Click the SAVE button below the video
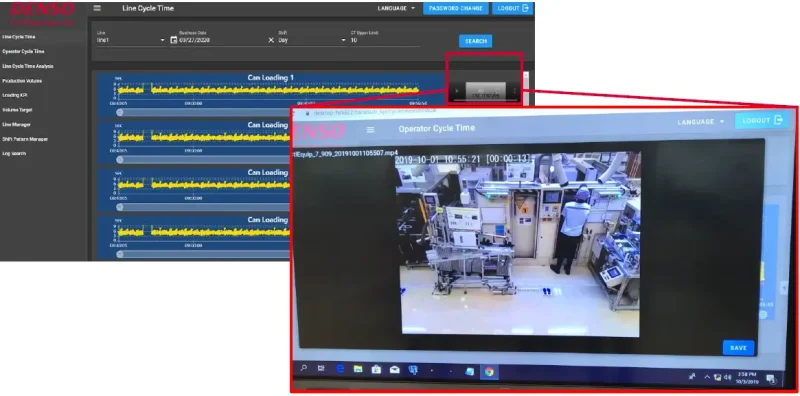 [738, 348]
